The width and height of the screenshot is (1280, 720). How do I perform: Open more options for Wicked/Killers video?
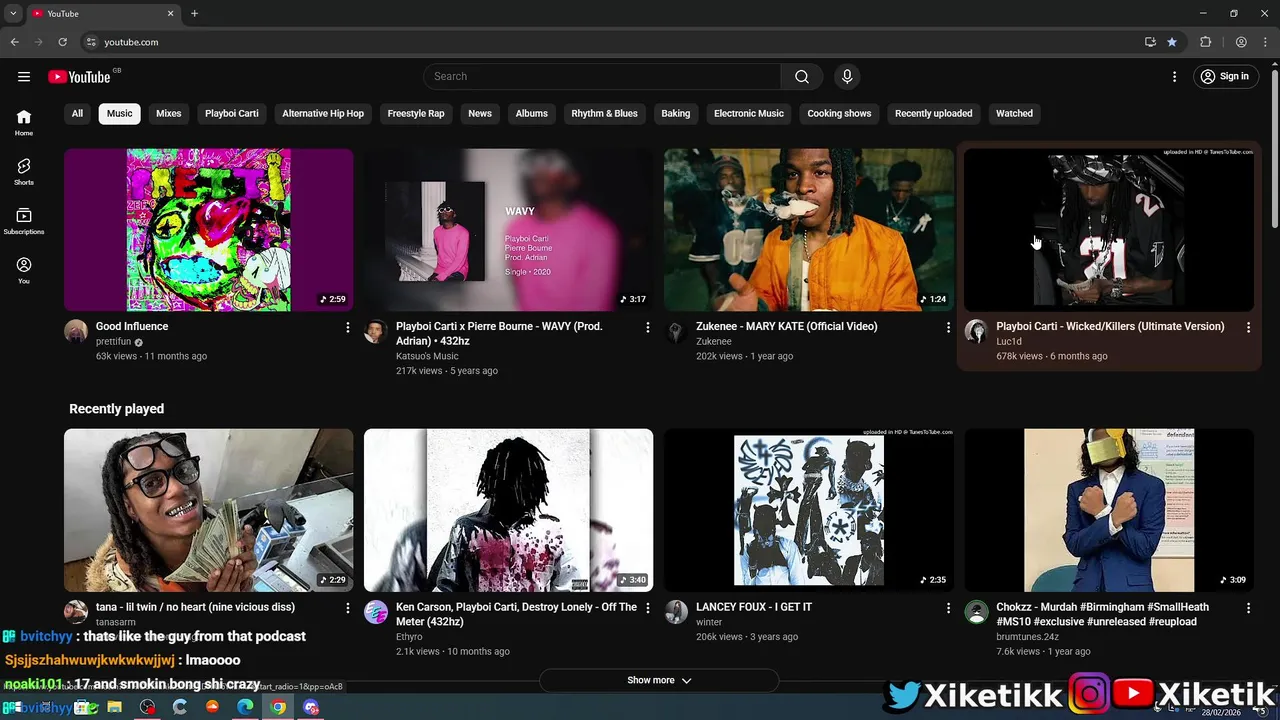1248,328
